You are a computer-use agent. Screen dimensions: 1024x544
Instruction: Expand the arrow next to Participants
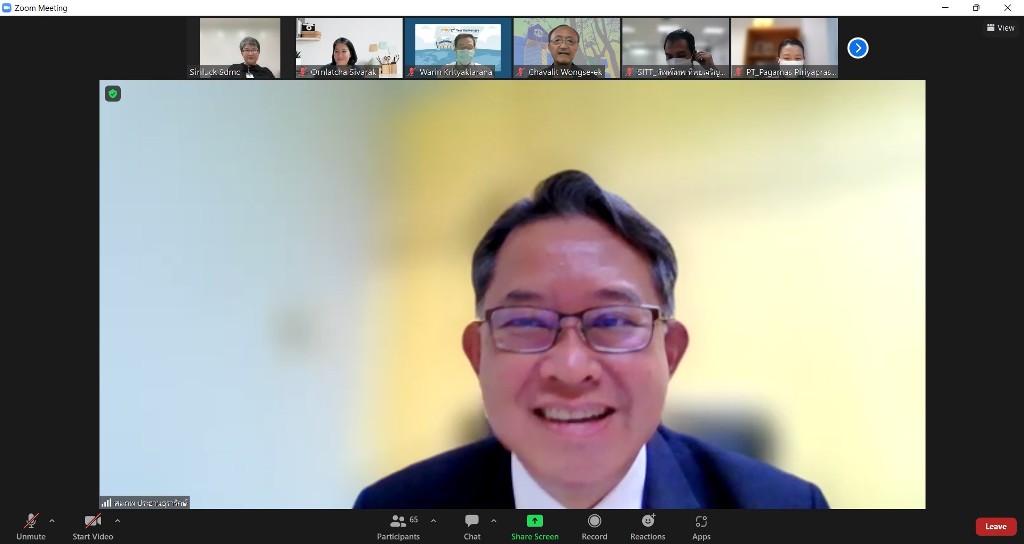pos(433,520)
